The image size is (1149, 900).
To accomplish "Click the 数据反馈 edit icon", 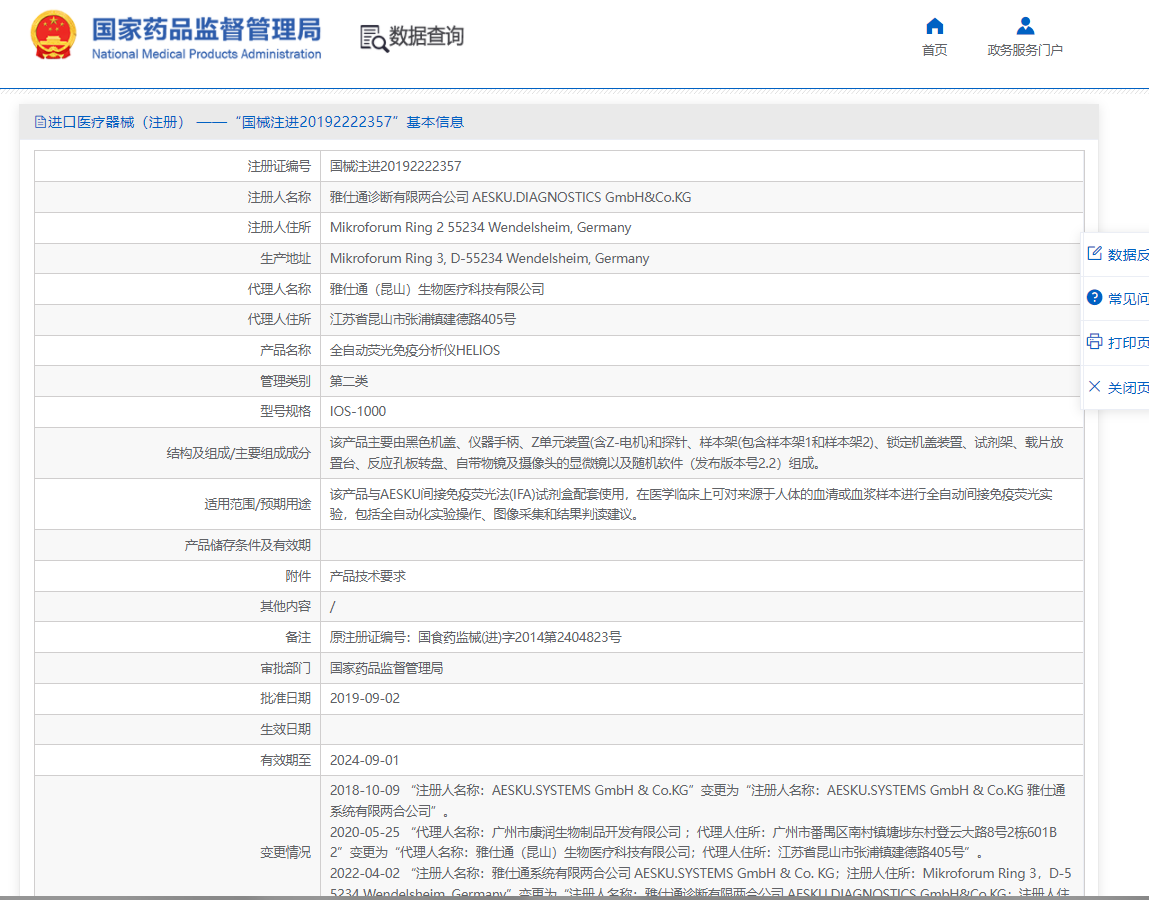I will 1095,254.
